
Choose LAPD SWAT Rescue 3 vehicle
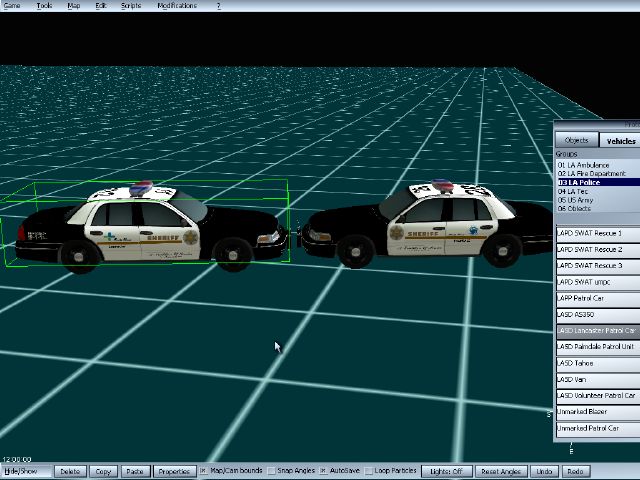point(598,266)
